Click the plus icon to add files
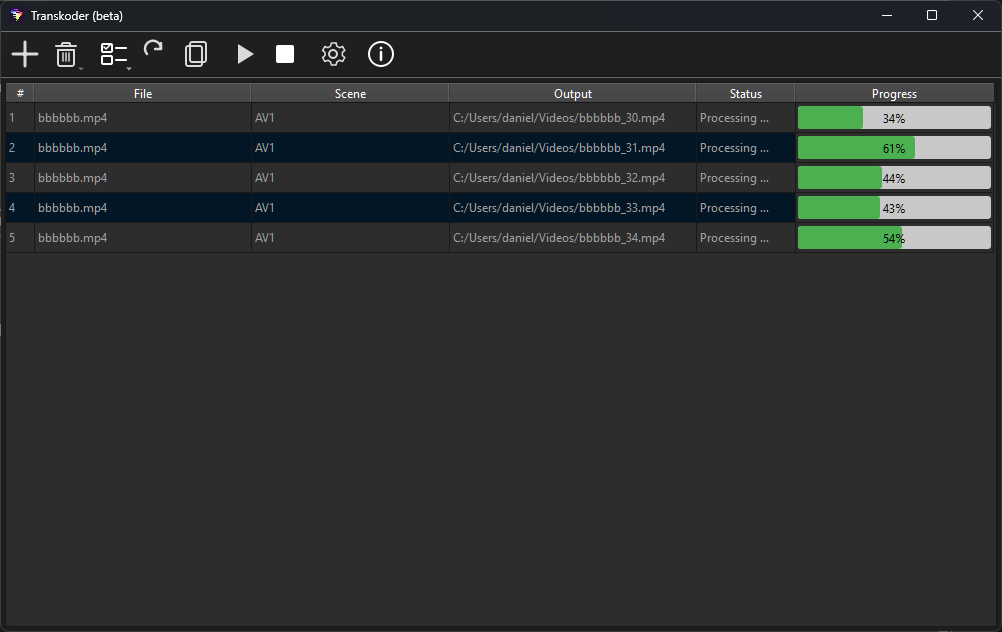This screenshot has height=632, width=1002. pos(25,54)
